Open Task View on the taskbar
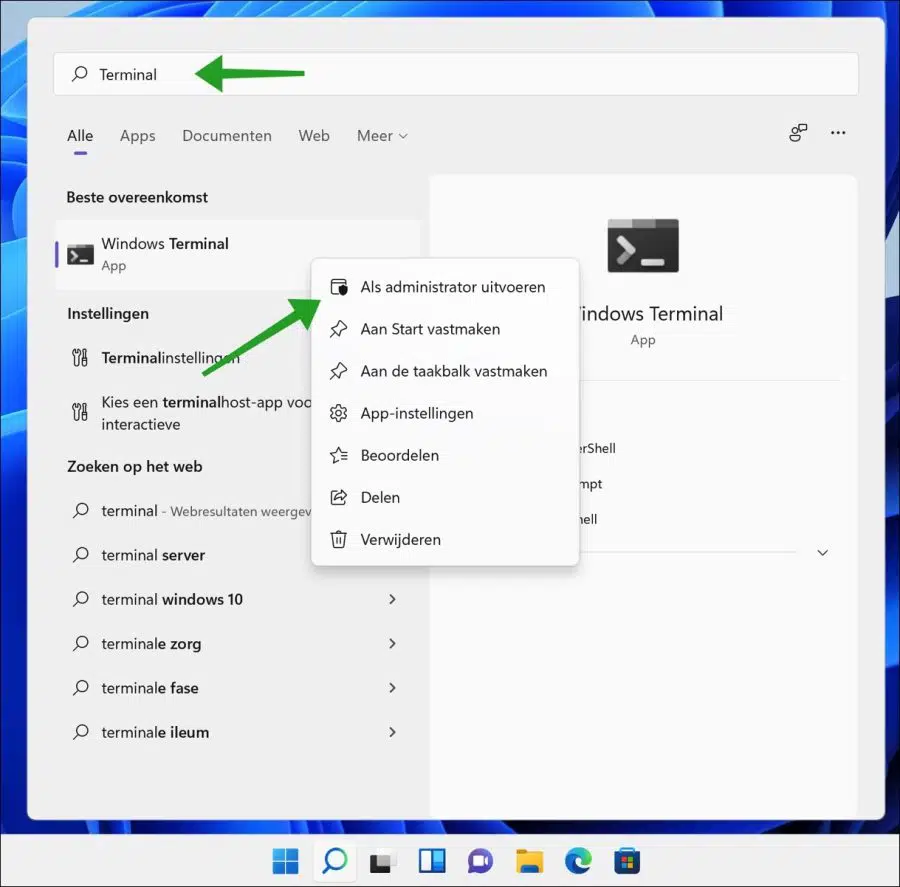 tap(383, 861)
